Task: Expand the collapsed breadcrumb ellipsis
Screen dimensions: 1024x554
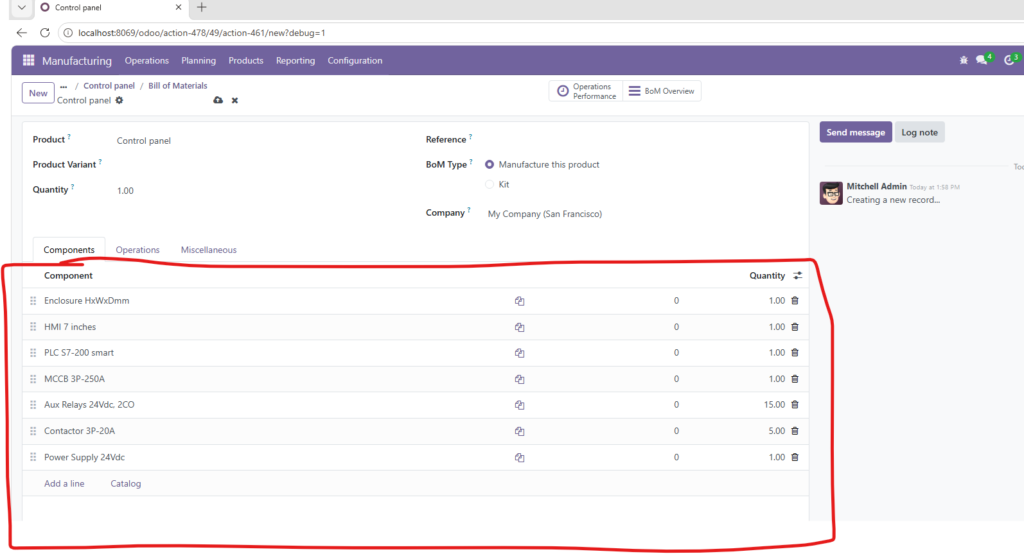Action: click(64, 86)
